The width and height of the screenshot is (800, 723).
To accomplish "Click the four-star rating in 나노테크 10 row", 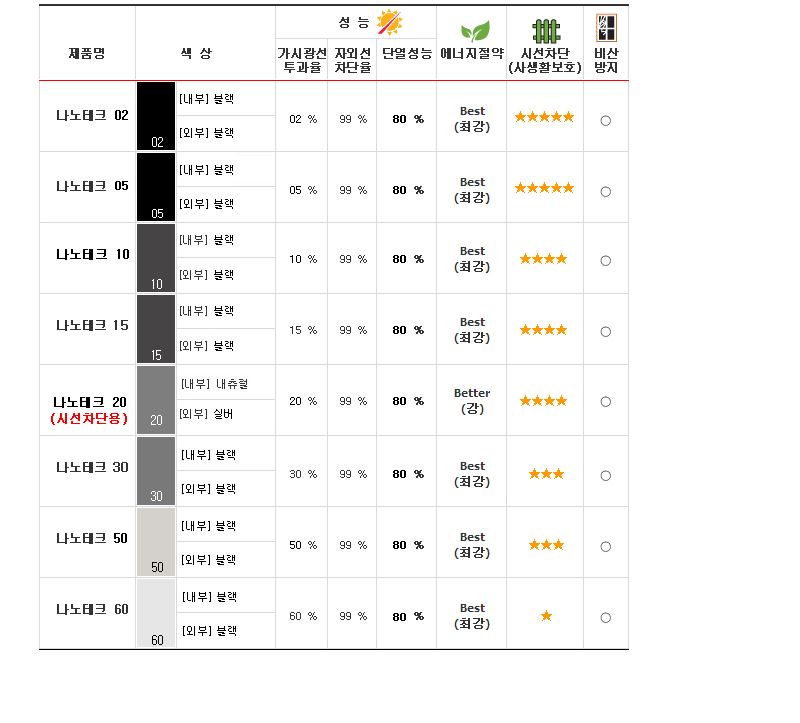I will click(543, 259).
